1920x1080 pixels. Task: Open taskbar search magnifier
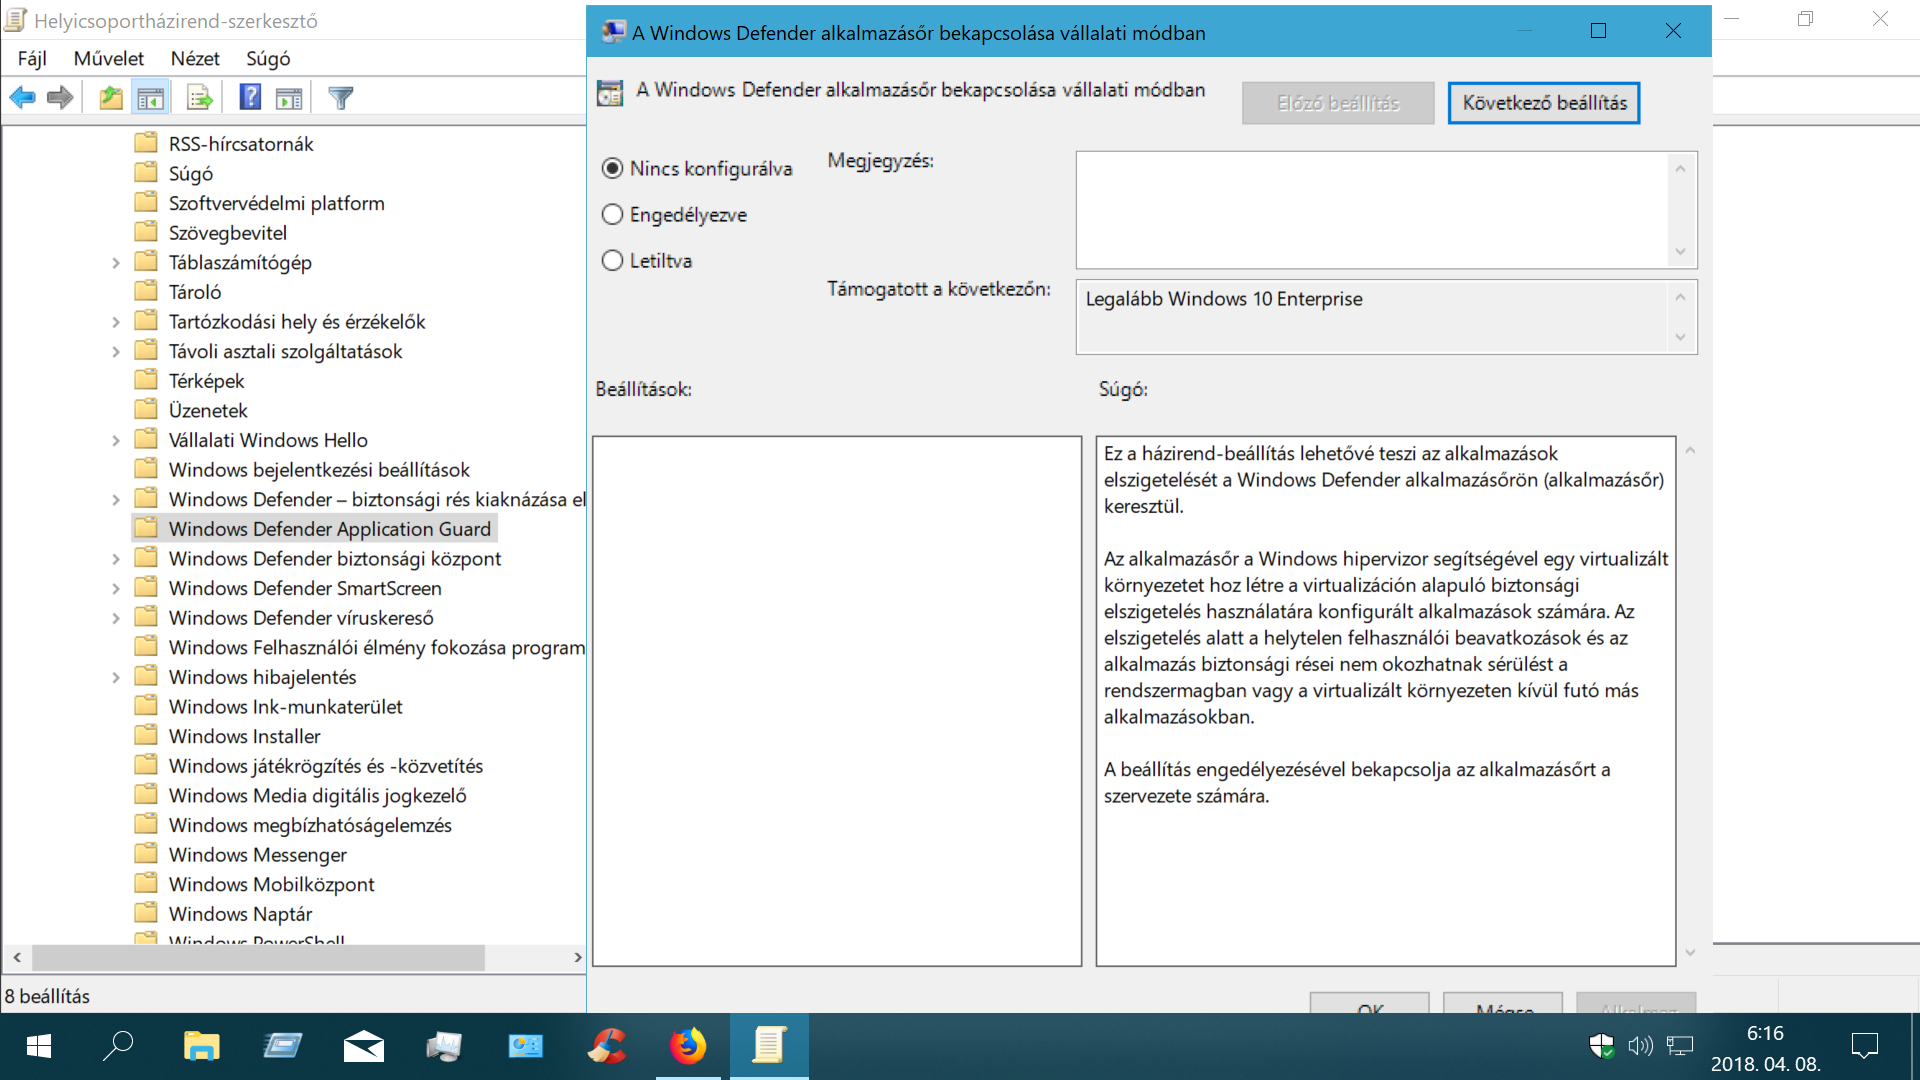click(118, 1046)
